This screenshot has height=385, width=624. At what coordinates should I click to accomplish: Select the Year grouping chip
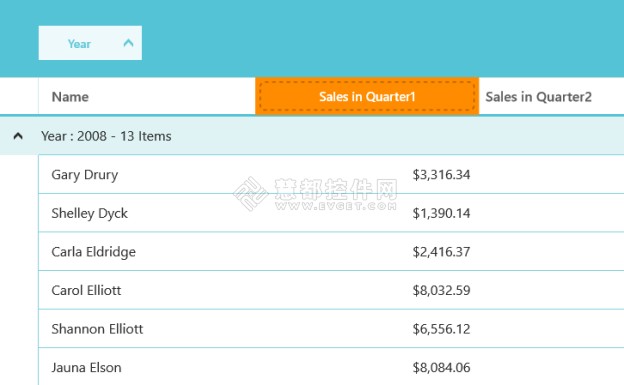(x=90, y=43)
